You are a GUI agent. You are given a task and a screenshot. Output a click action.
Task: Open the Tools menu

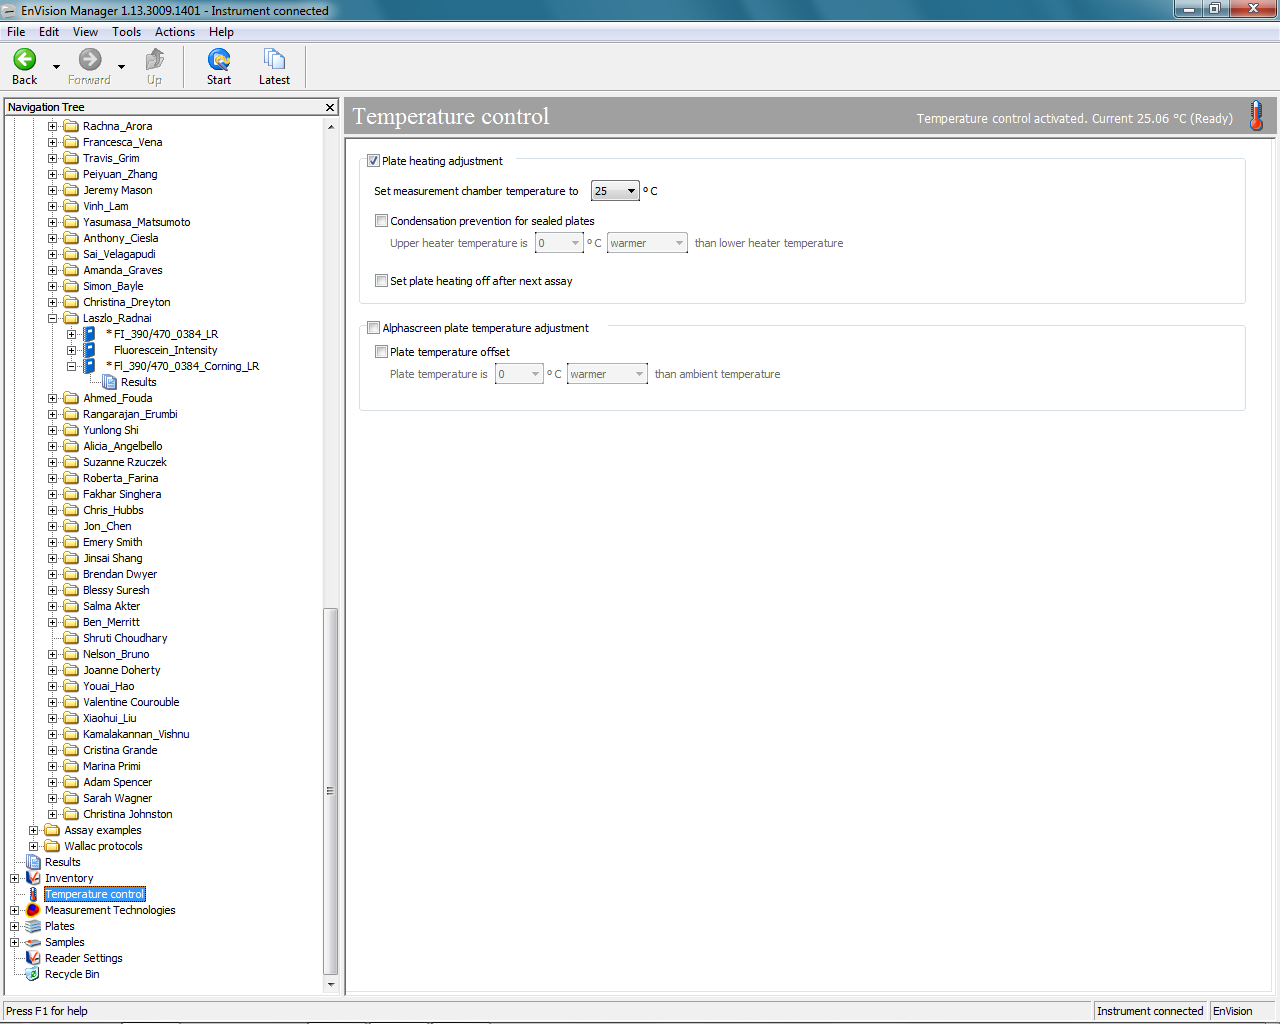(x=126, y=32)
